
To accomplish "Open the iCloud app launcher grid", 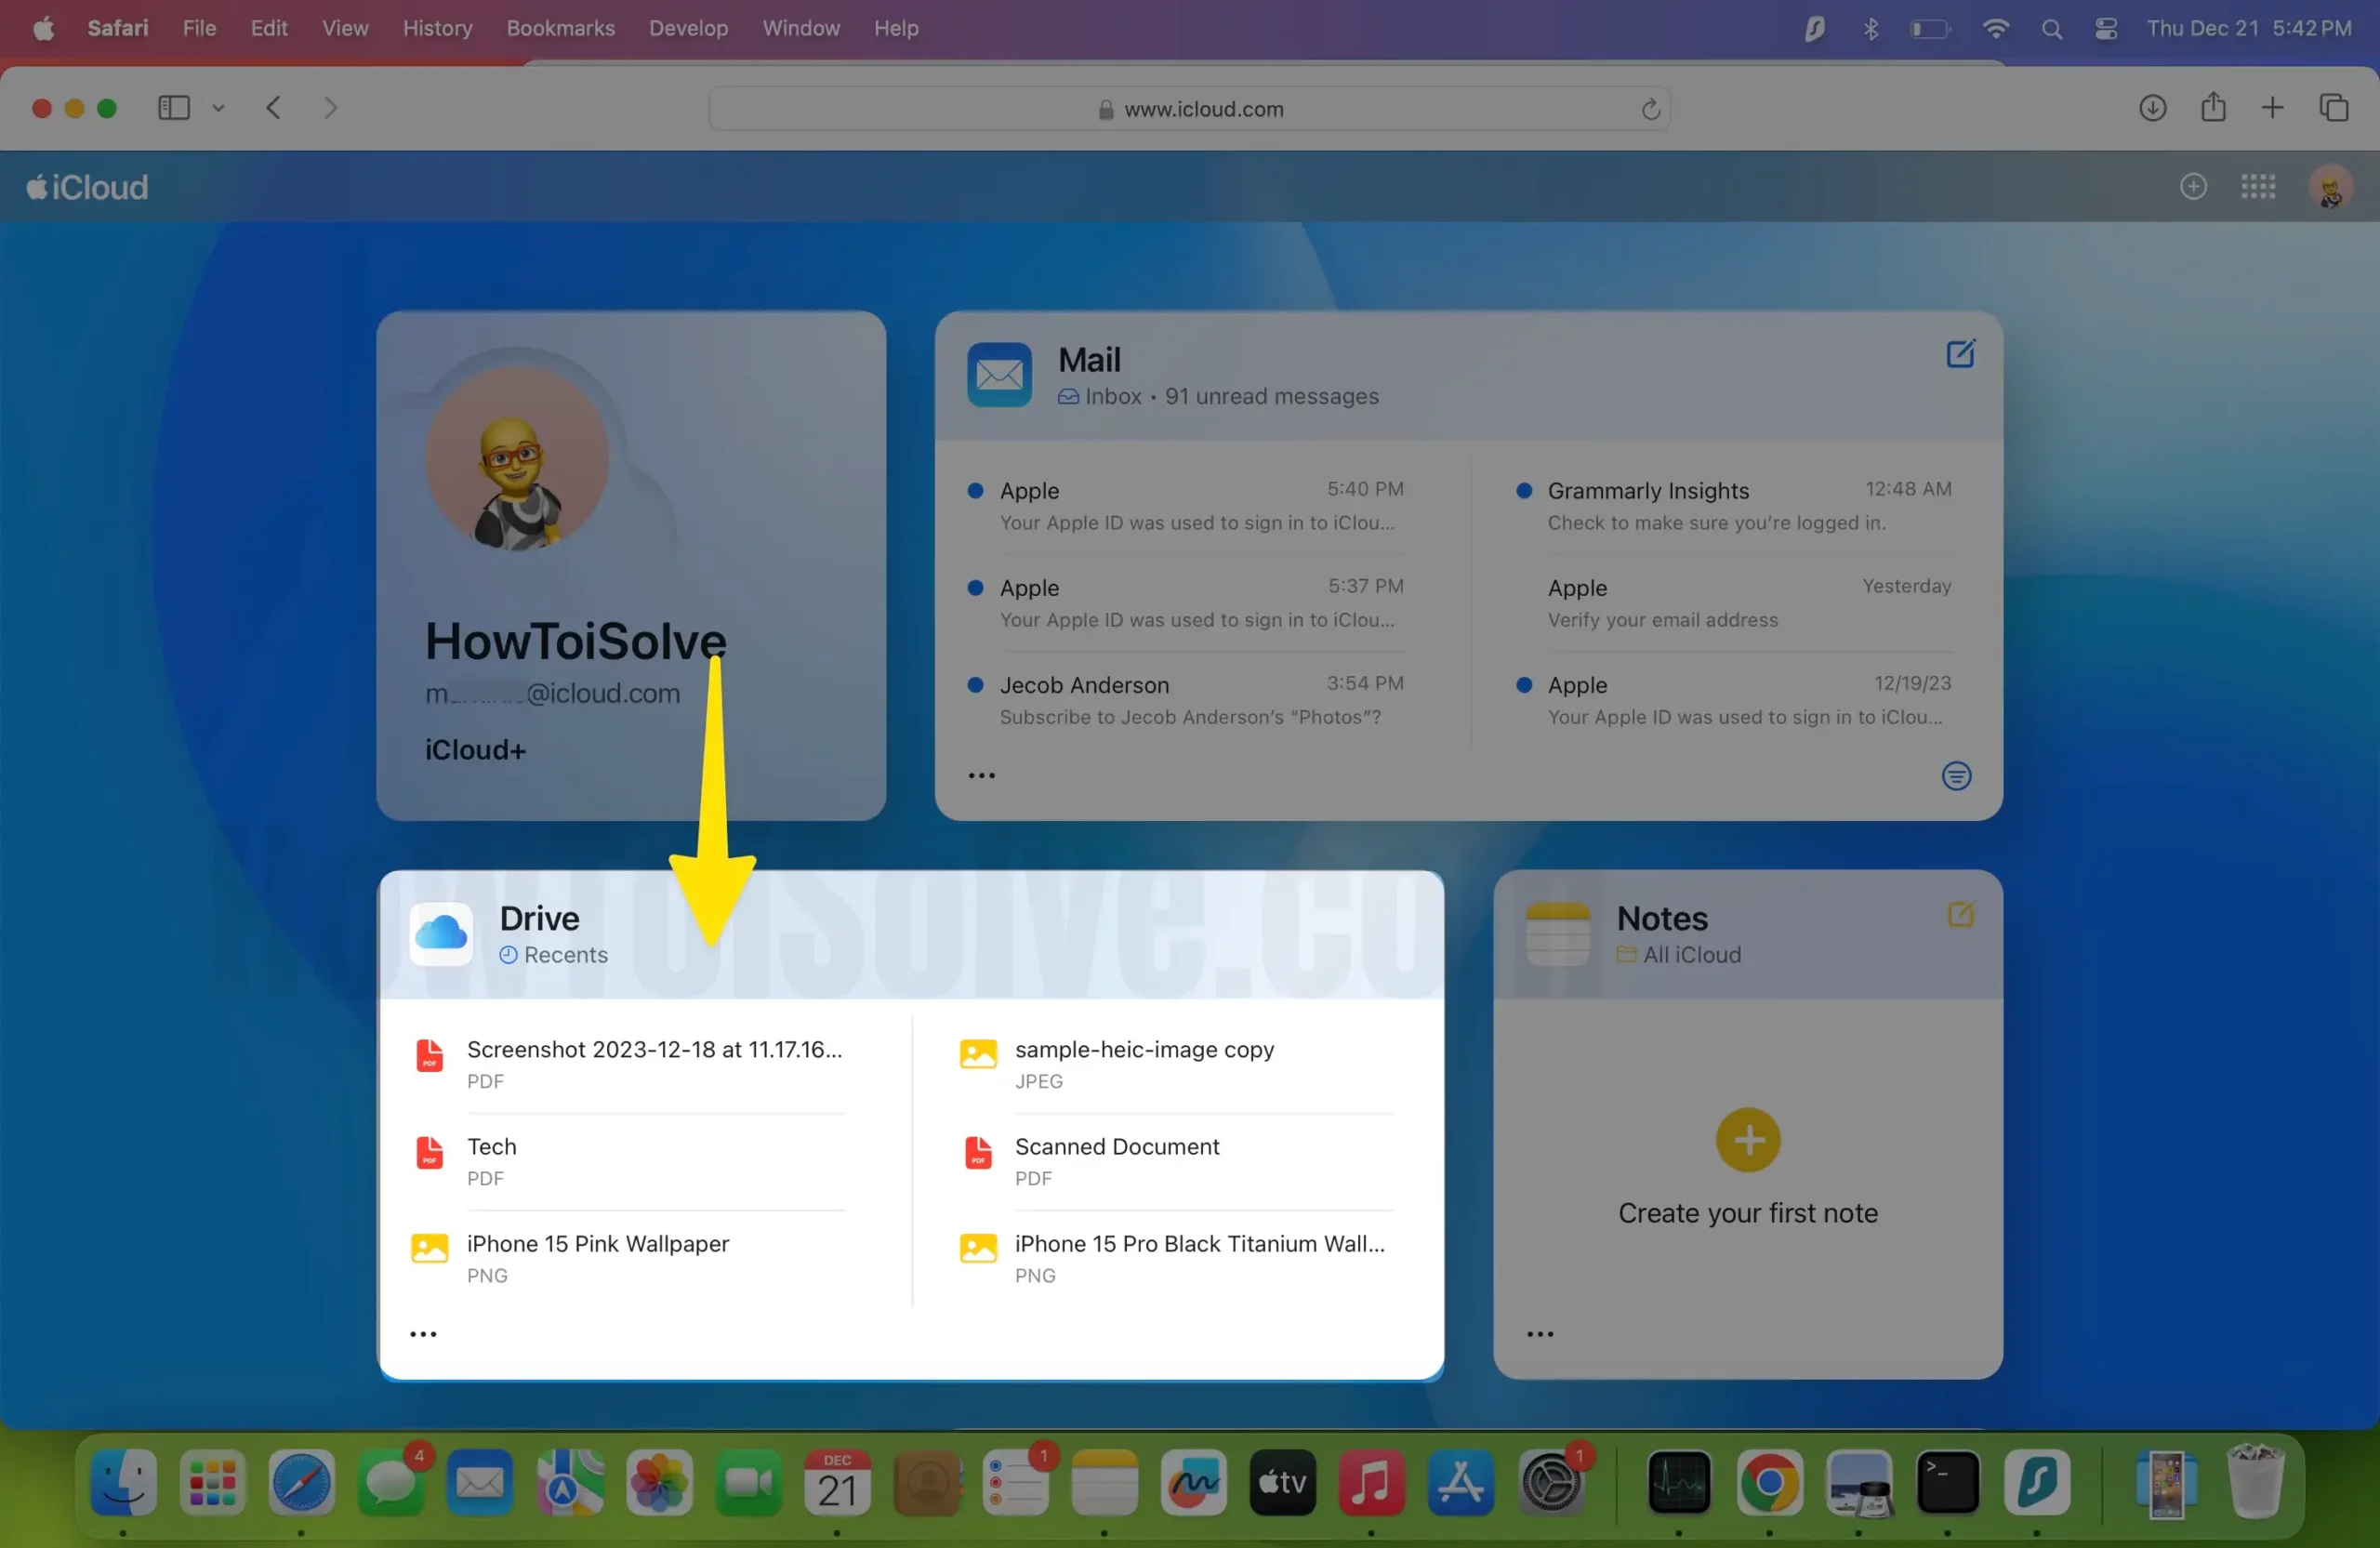I will (x=2257, y=187).
